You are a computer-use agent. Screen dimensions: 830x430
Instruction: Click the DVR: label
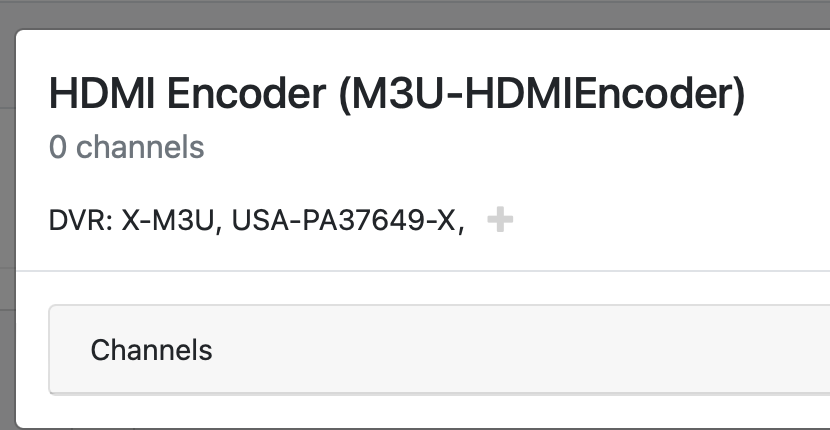coord(83,221)
